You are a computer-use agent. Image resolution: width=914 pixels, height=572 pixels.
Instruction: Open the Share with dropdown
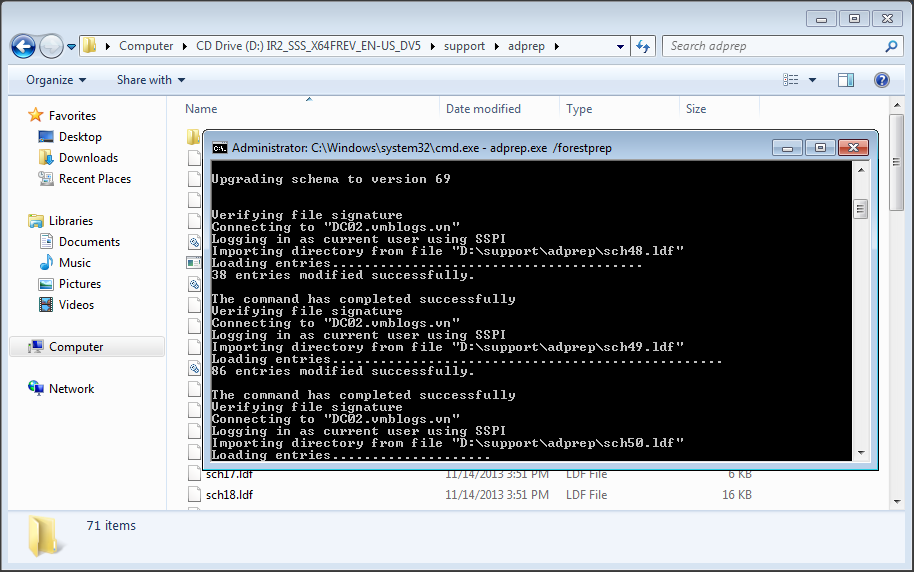(x=150, y=80)
